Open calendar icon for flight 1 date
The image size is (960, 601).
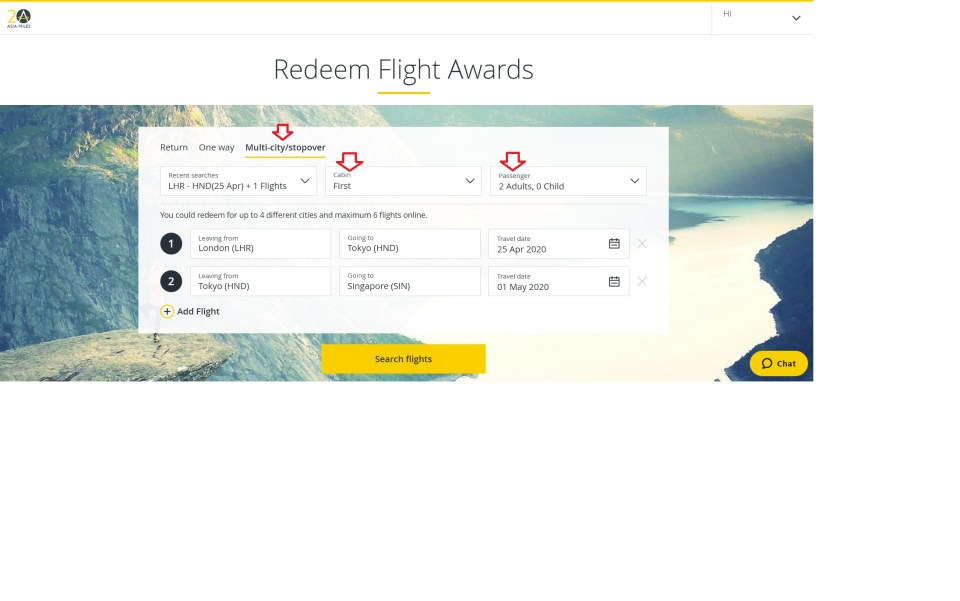614,244
